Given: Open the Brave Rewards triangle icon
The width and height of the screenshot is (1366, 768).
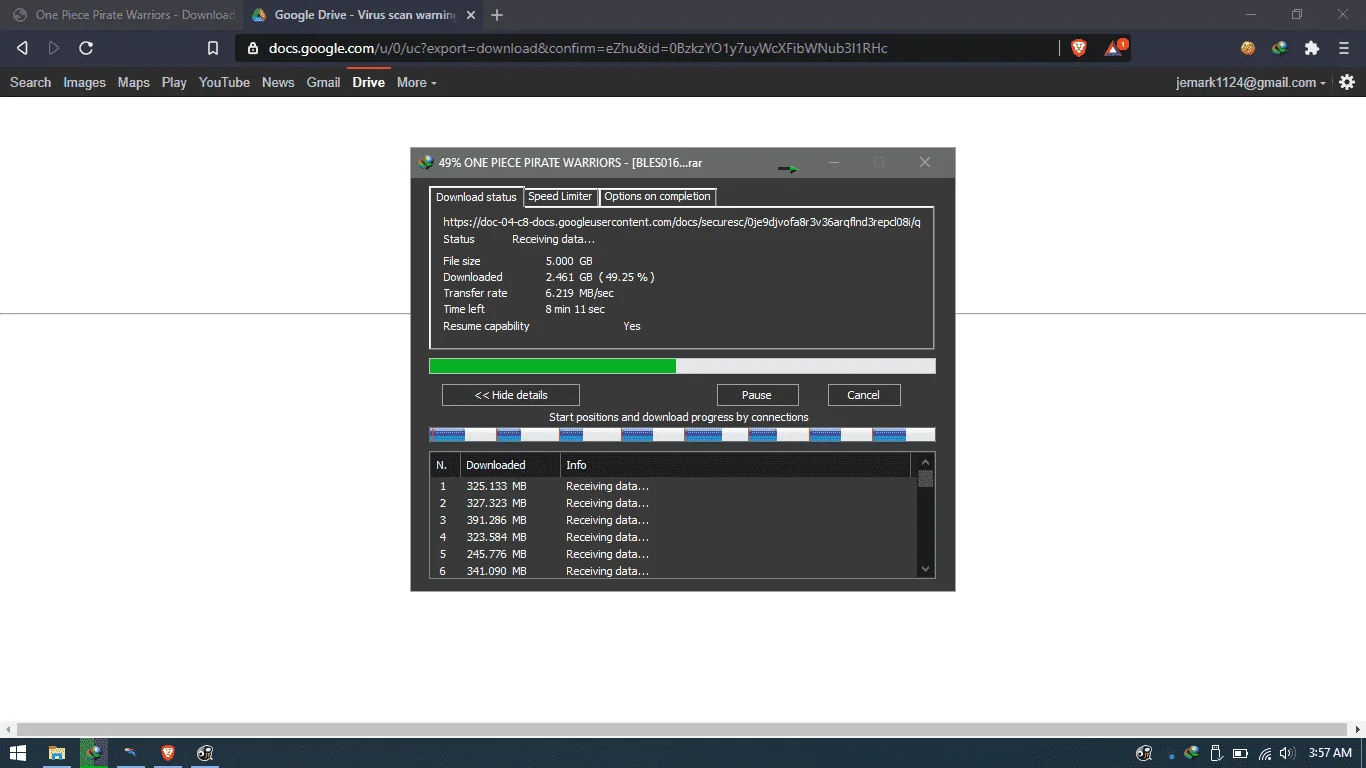Looking at the screenshot, I should pos(1114,48).
